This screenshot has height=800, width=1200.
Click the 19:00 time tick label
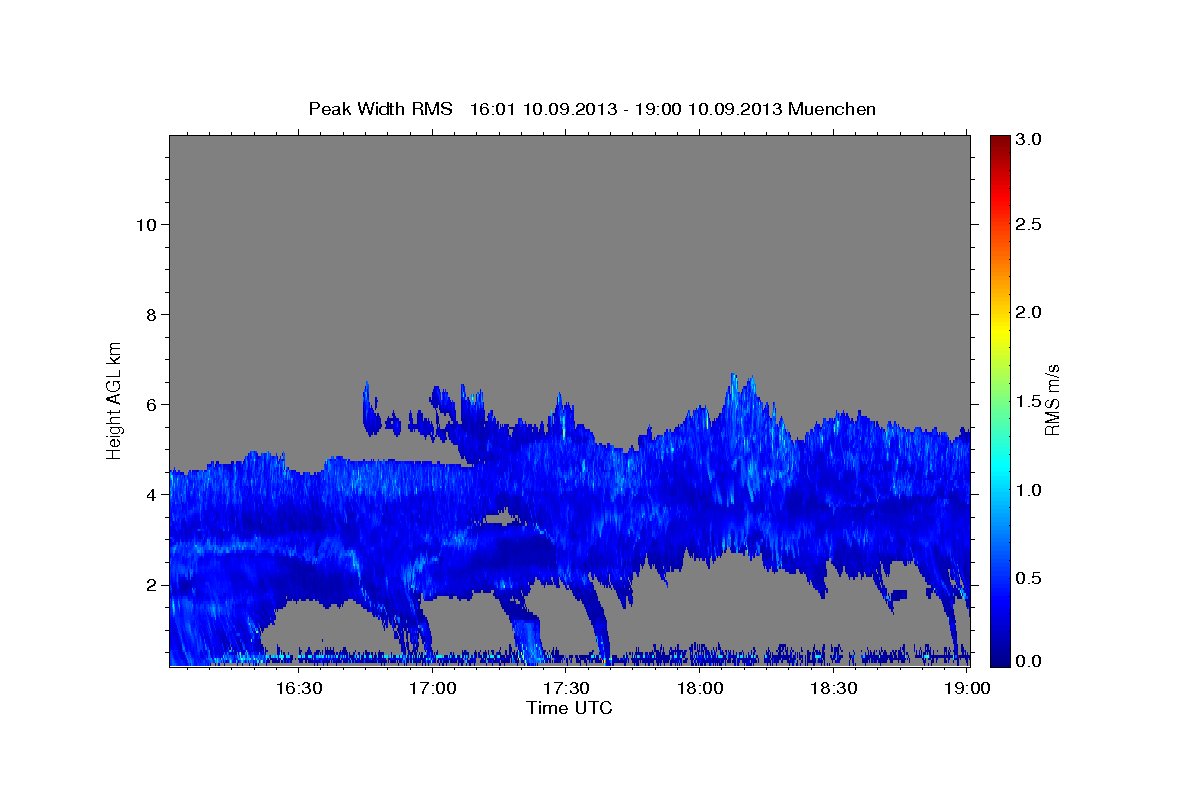pyautogui.click(x=967, y=688)
